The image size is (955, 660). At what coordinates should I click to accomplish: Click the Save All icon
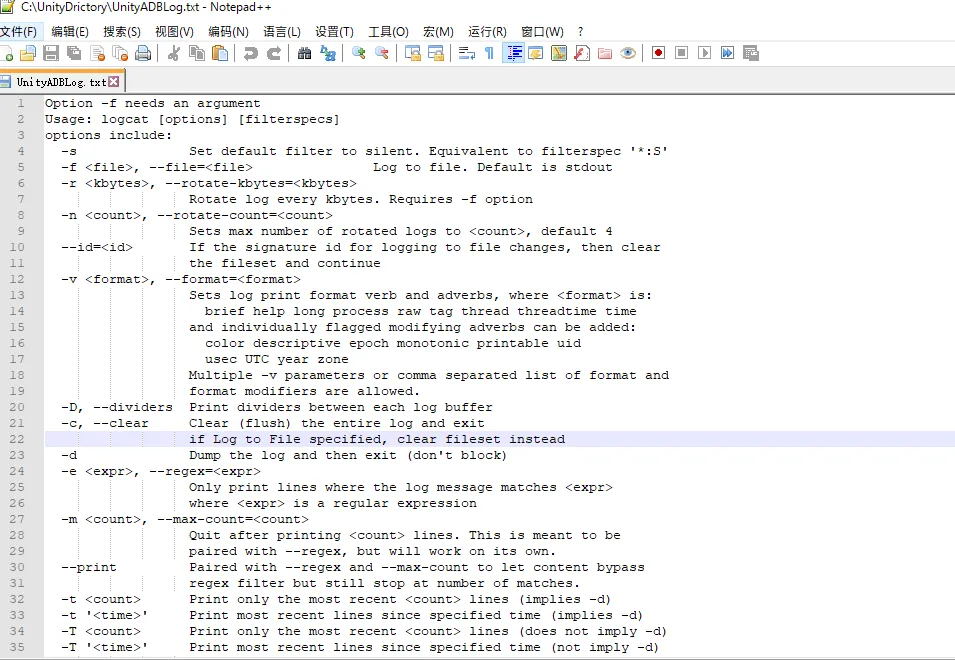coord(74,54)
